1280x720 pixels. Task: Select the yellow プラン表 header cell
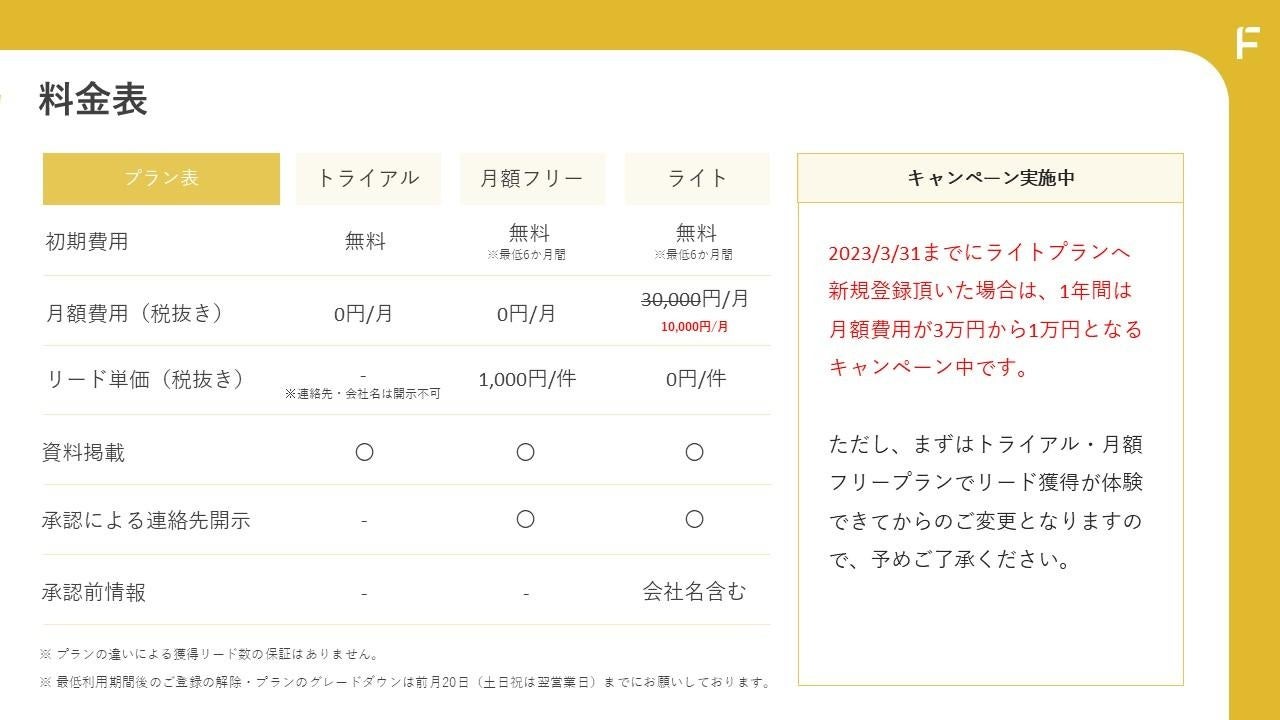click(x=161, y=179)
